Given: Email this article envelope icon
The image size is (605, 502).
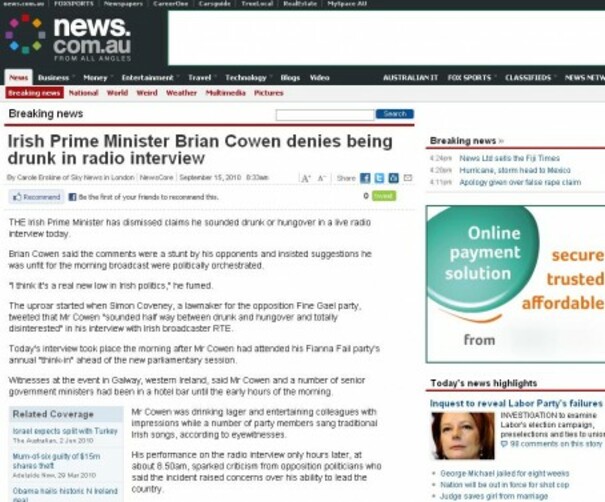Looking at the screenshot, I should click(x=408, y=178).
